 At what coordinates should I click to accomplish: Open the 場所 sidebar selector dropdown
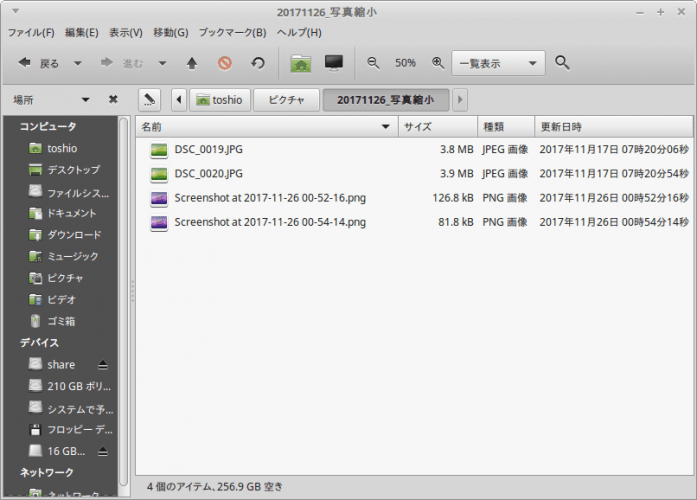pyautogui.click(x=52, y=99)
